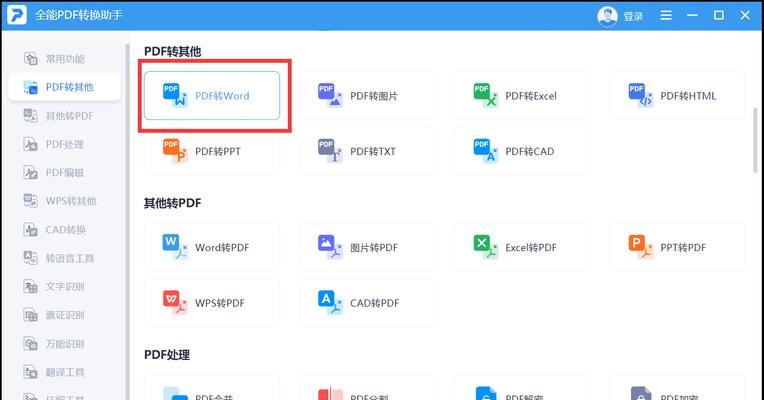
Task: Open the PDF转PPT conversion tool
Action: click(x=212, y=151)
